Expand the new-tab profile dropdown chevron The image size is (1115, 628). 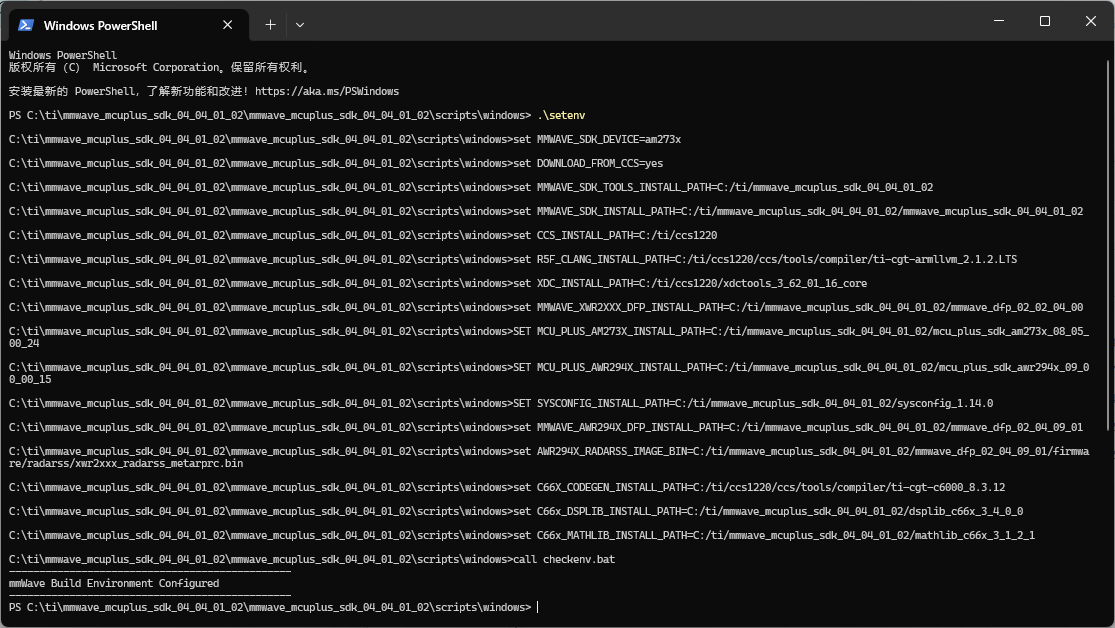point(300,24)
